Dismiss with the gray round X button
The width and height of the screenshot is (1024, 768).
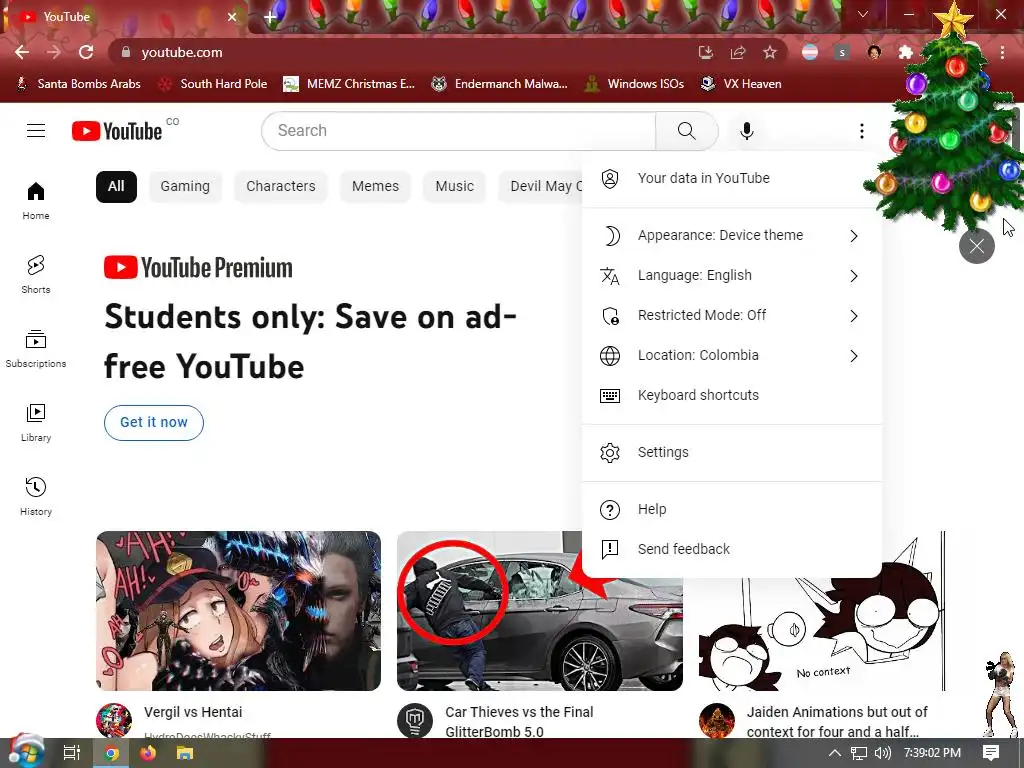point(976,246)
